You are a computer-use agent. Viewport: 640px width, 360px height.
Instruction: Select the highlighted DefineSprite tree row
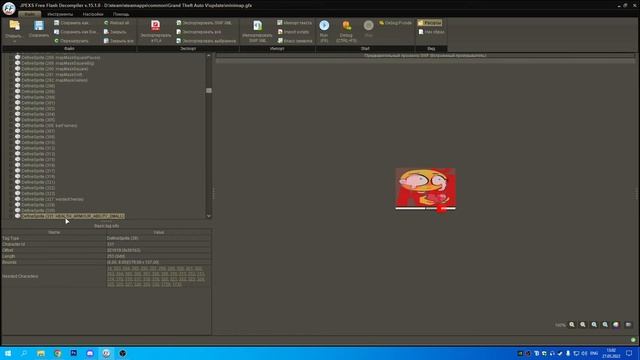tap(73, 216)
